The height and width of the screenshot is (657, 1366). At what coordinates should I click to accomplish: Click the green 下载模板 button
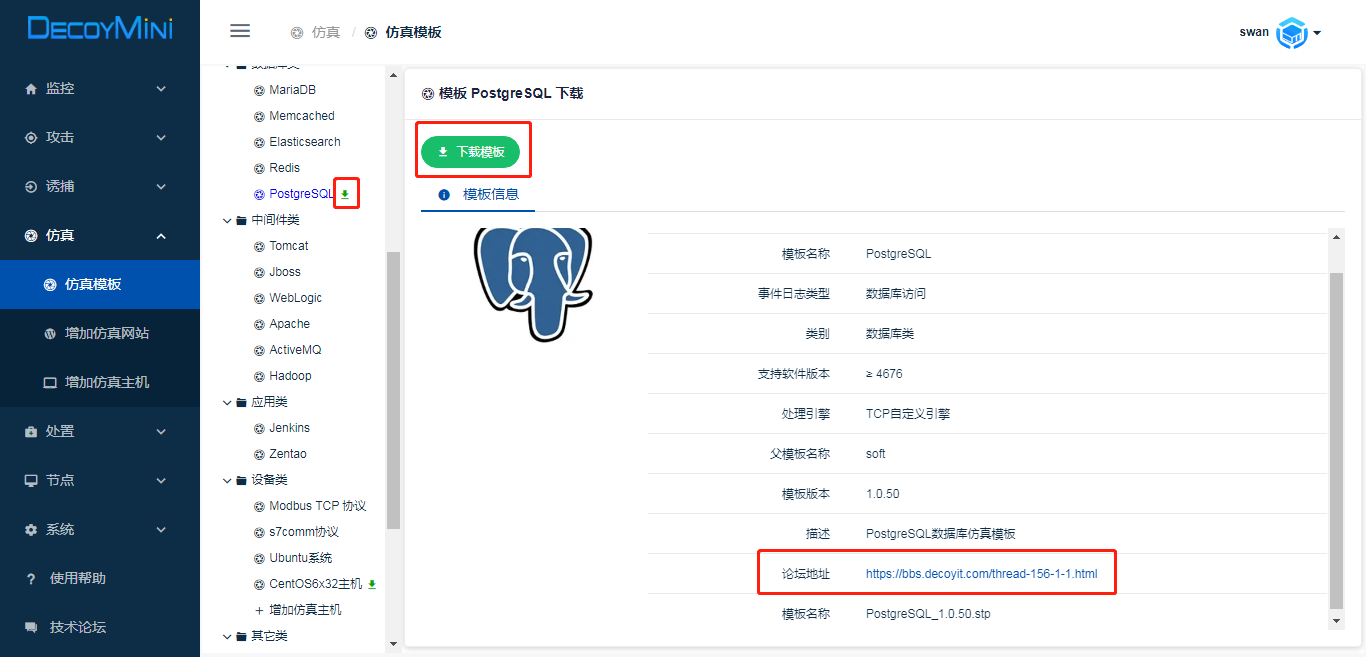tap(470, 152)
